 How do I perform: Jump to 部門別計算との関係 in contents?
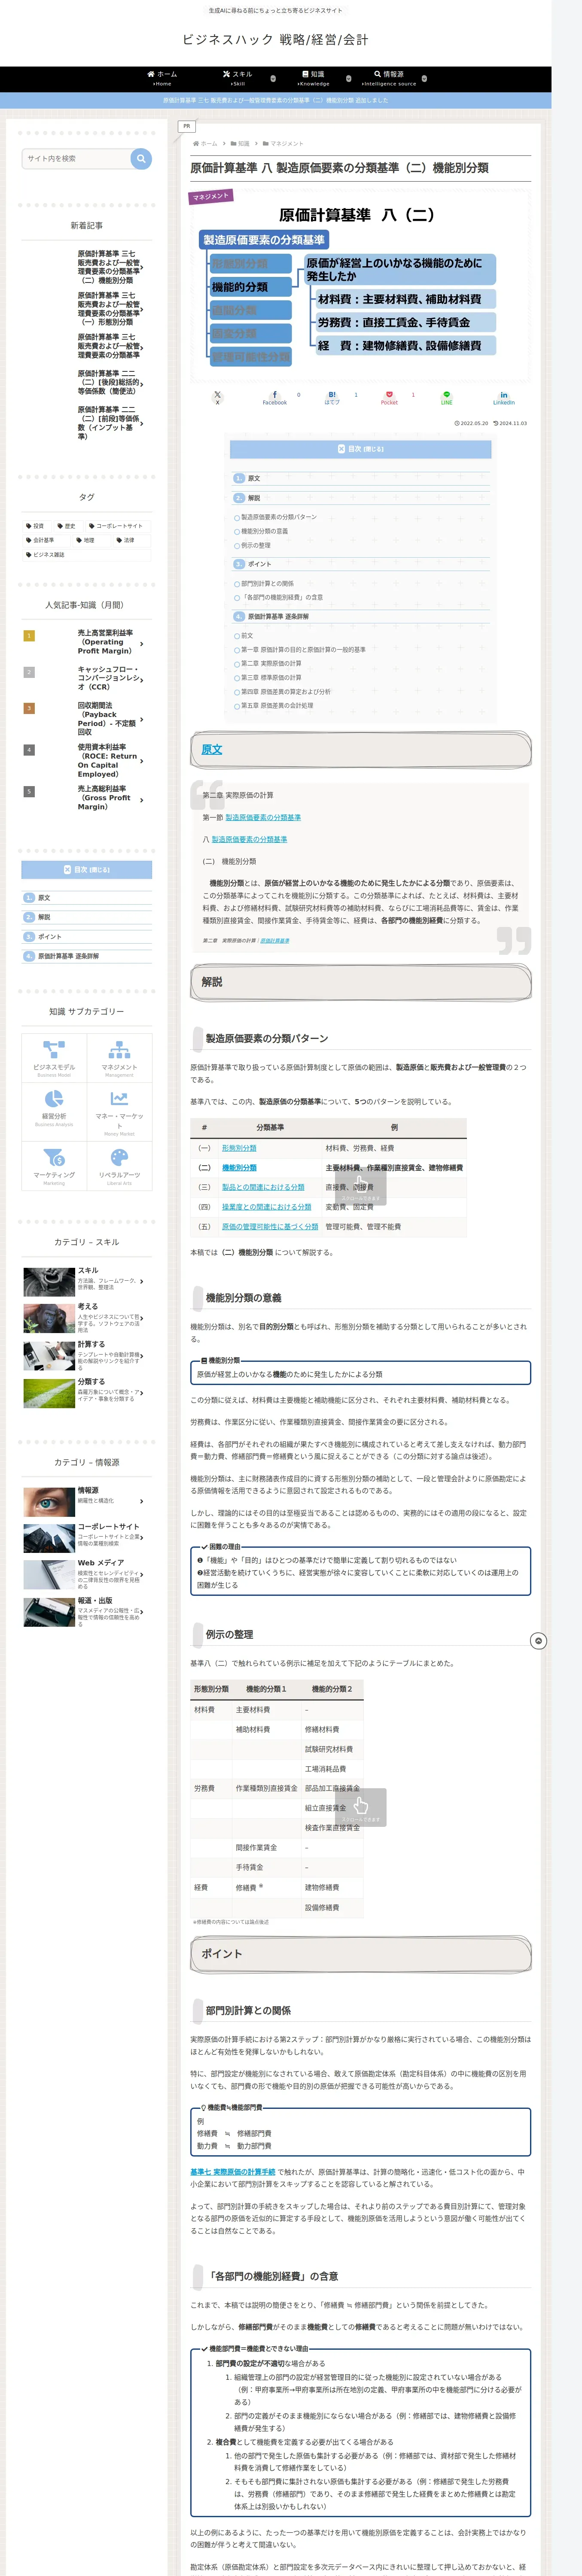tap(267, 583)
